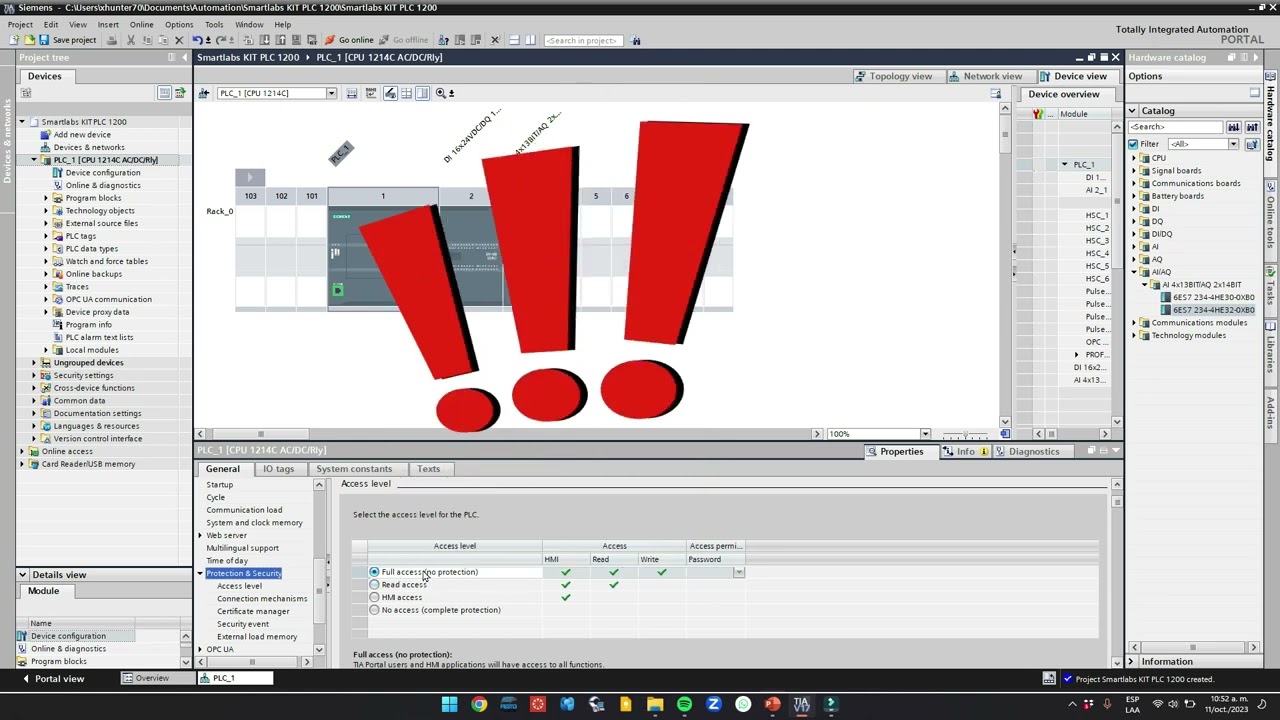This screenshot has width=1280, height=720.
Task: Click the Download to device icon
Action: coord(265,40)
